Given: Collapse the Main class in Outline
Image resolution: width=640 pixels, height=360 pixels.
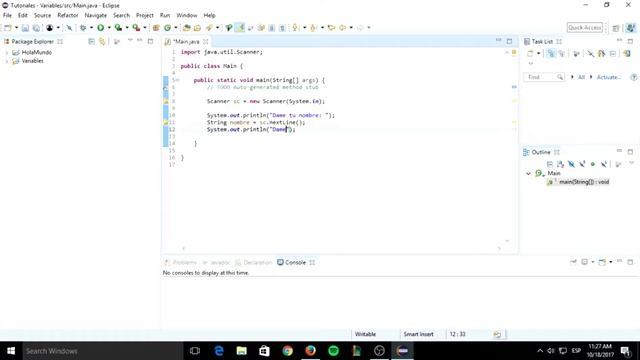Looking at the screenshot, I should (529, 173).
